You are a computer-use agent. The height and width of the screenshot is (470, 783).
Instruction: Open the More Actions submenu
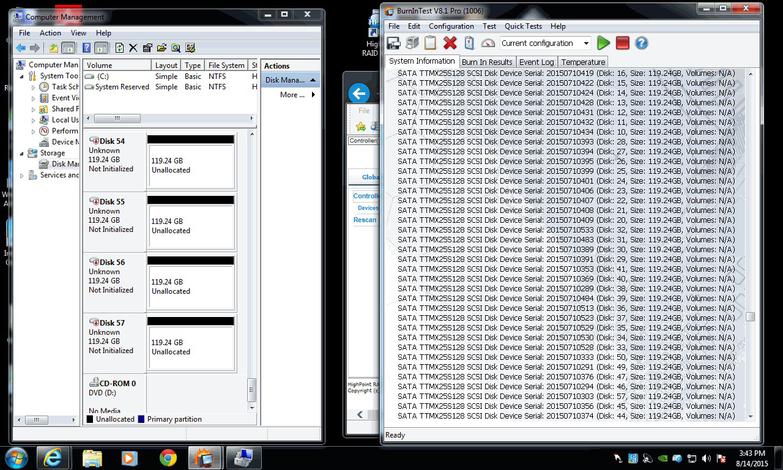[x=297, y=94]
